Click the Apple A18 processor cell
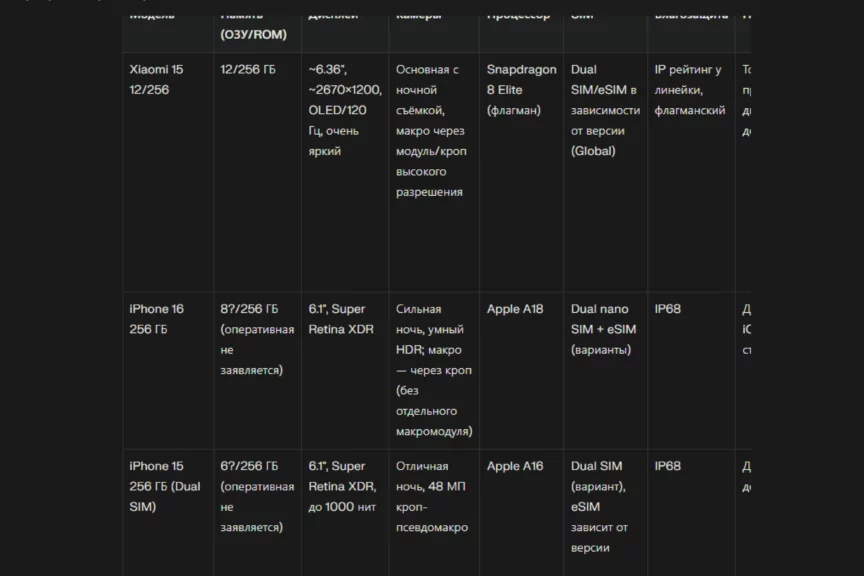The width and height of the screenshot is (864, 576). pyautogui.click(x=515, y=309)
